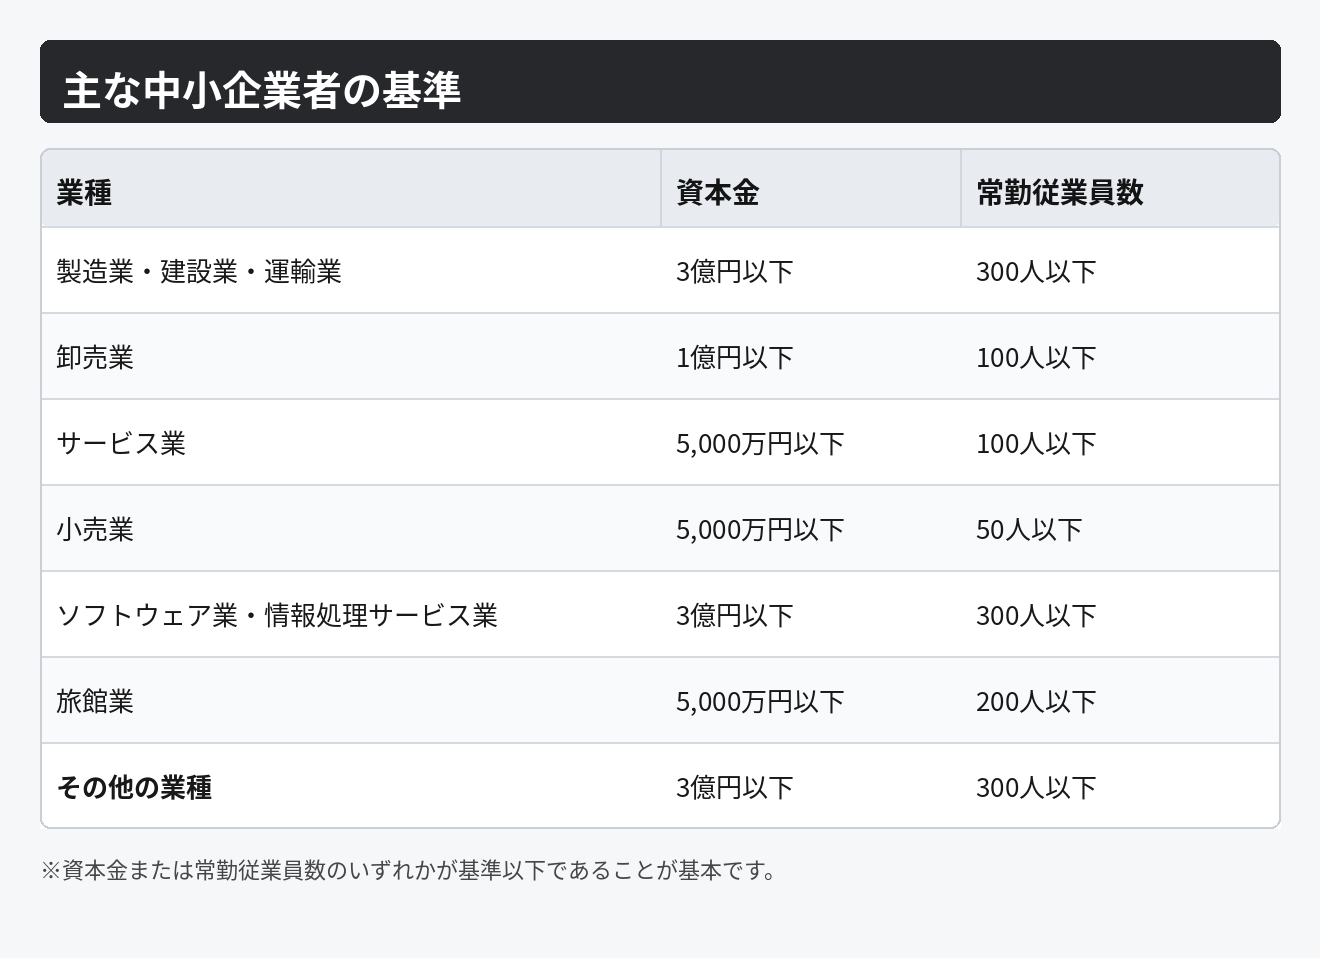Select the 製造業・建設業・運輸業 row label
This screenshot has width=1320, height=958.
click(x=199, y=271)
